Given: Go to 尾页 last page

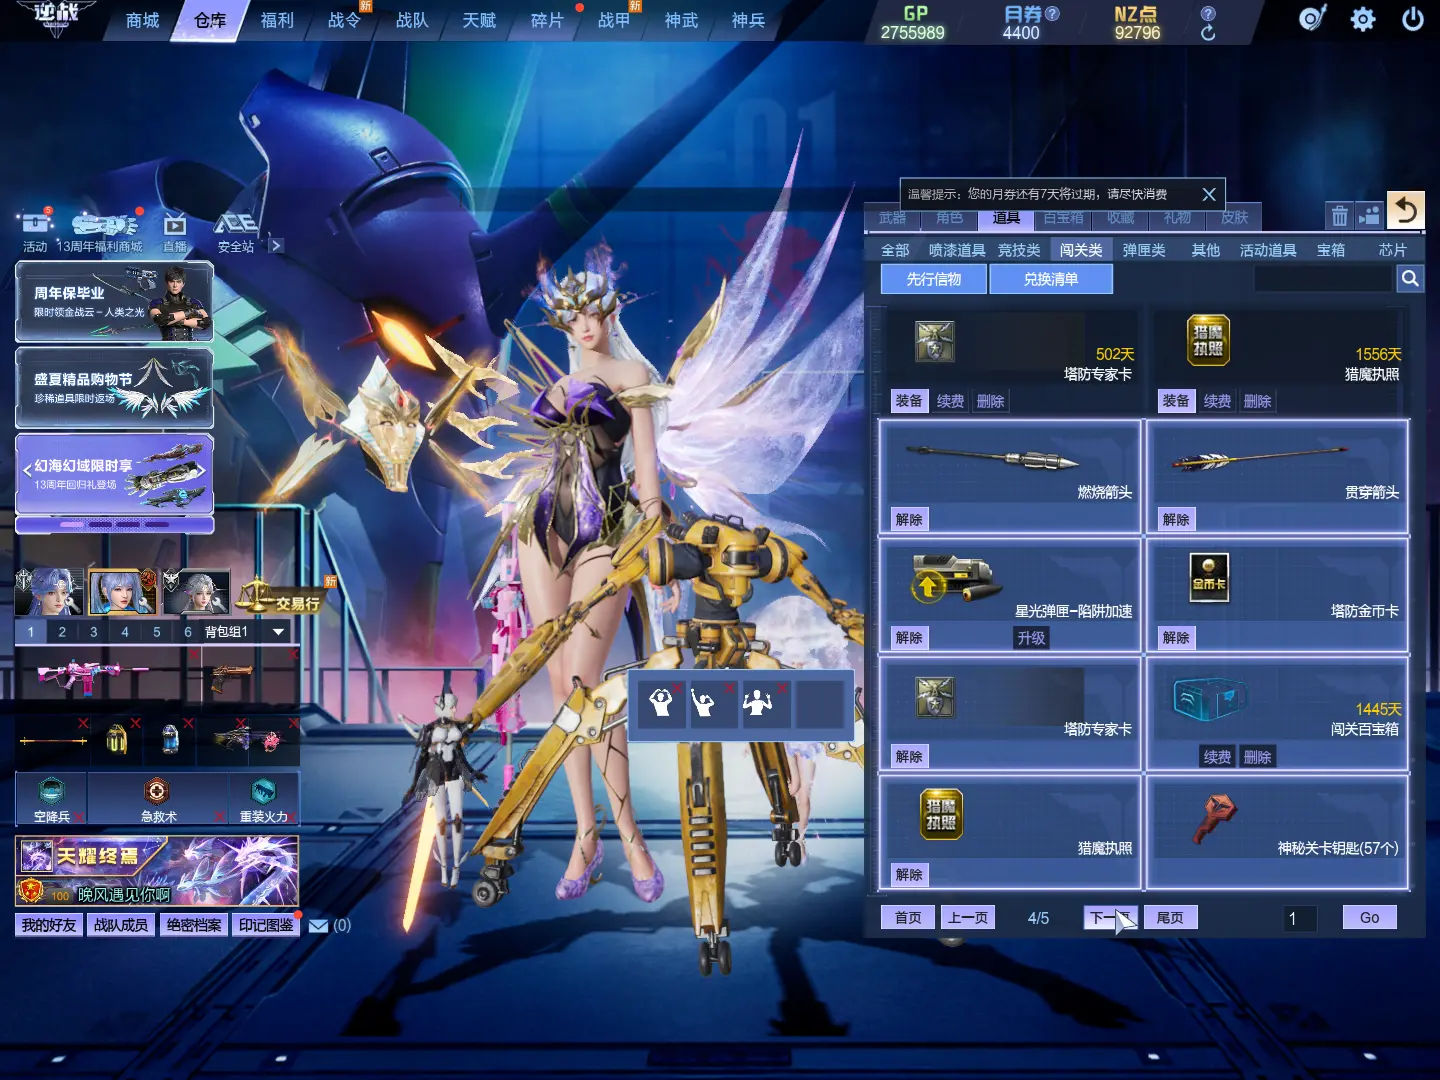Looking at the screenshot, I should coord(1170,918).
